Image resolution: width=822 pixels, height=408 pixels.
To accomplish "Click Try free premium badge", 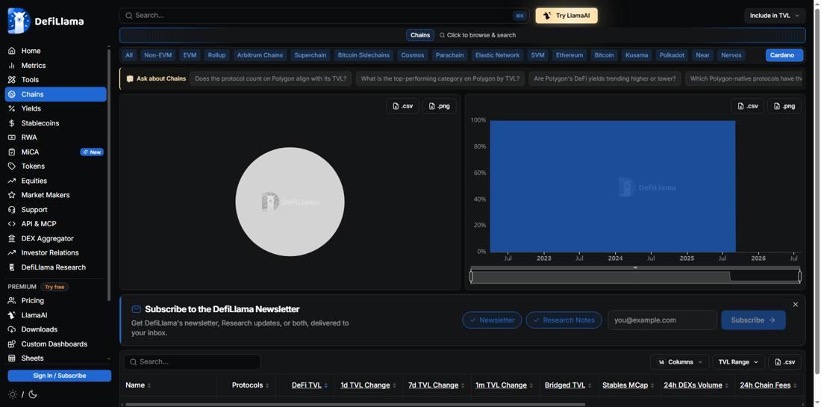I will 55,287.
